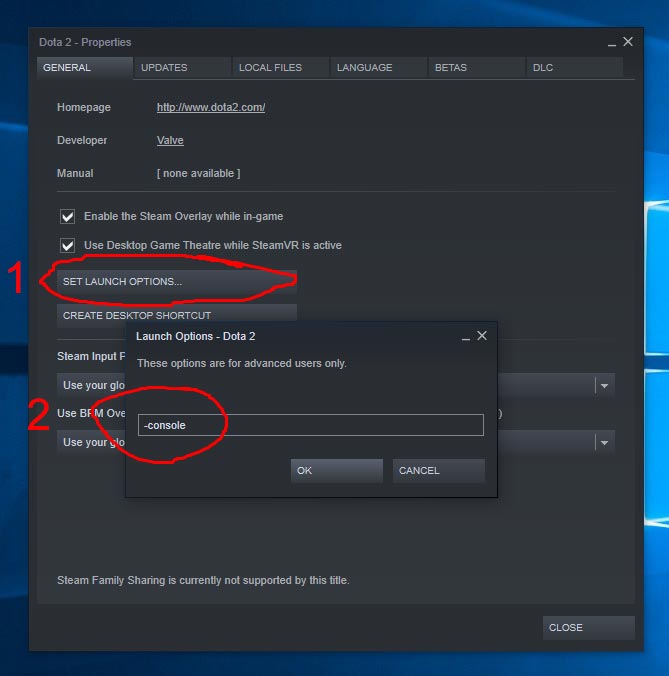Click CLOSE button in Properties window
669x676 pixels.
click(x=588, y=628)
